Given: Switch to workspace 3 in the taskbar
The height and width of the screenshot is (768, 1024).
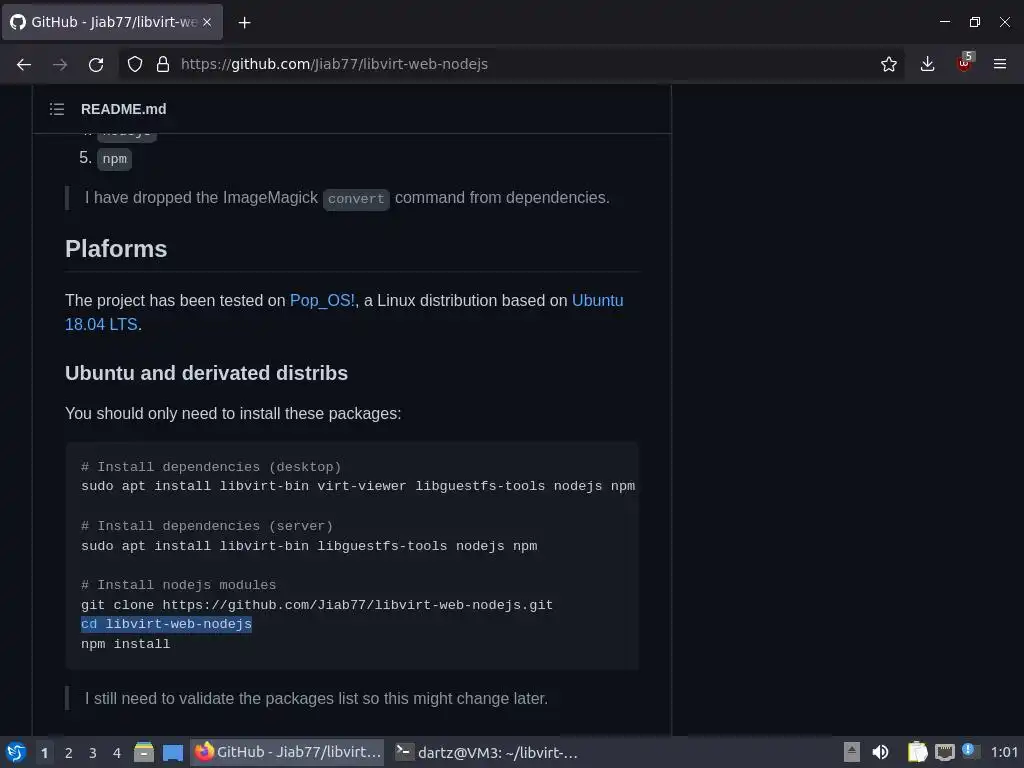Looking at the screenshot, I should point(93,753).
